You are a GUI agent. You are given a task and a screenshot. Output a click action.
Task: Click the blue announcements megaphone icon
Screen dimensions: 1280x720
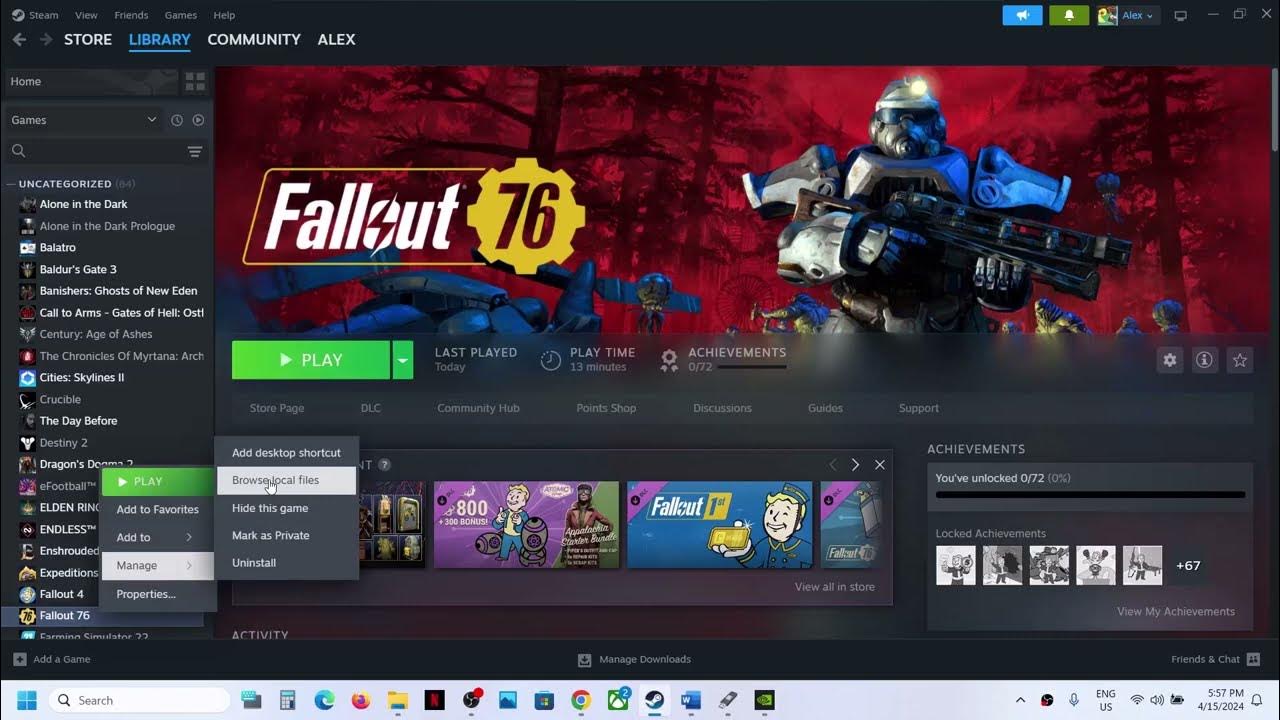[1022, 15]
